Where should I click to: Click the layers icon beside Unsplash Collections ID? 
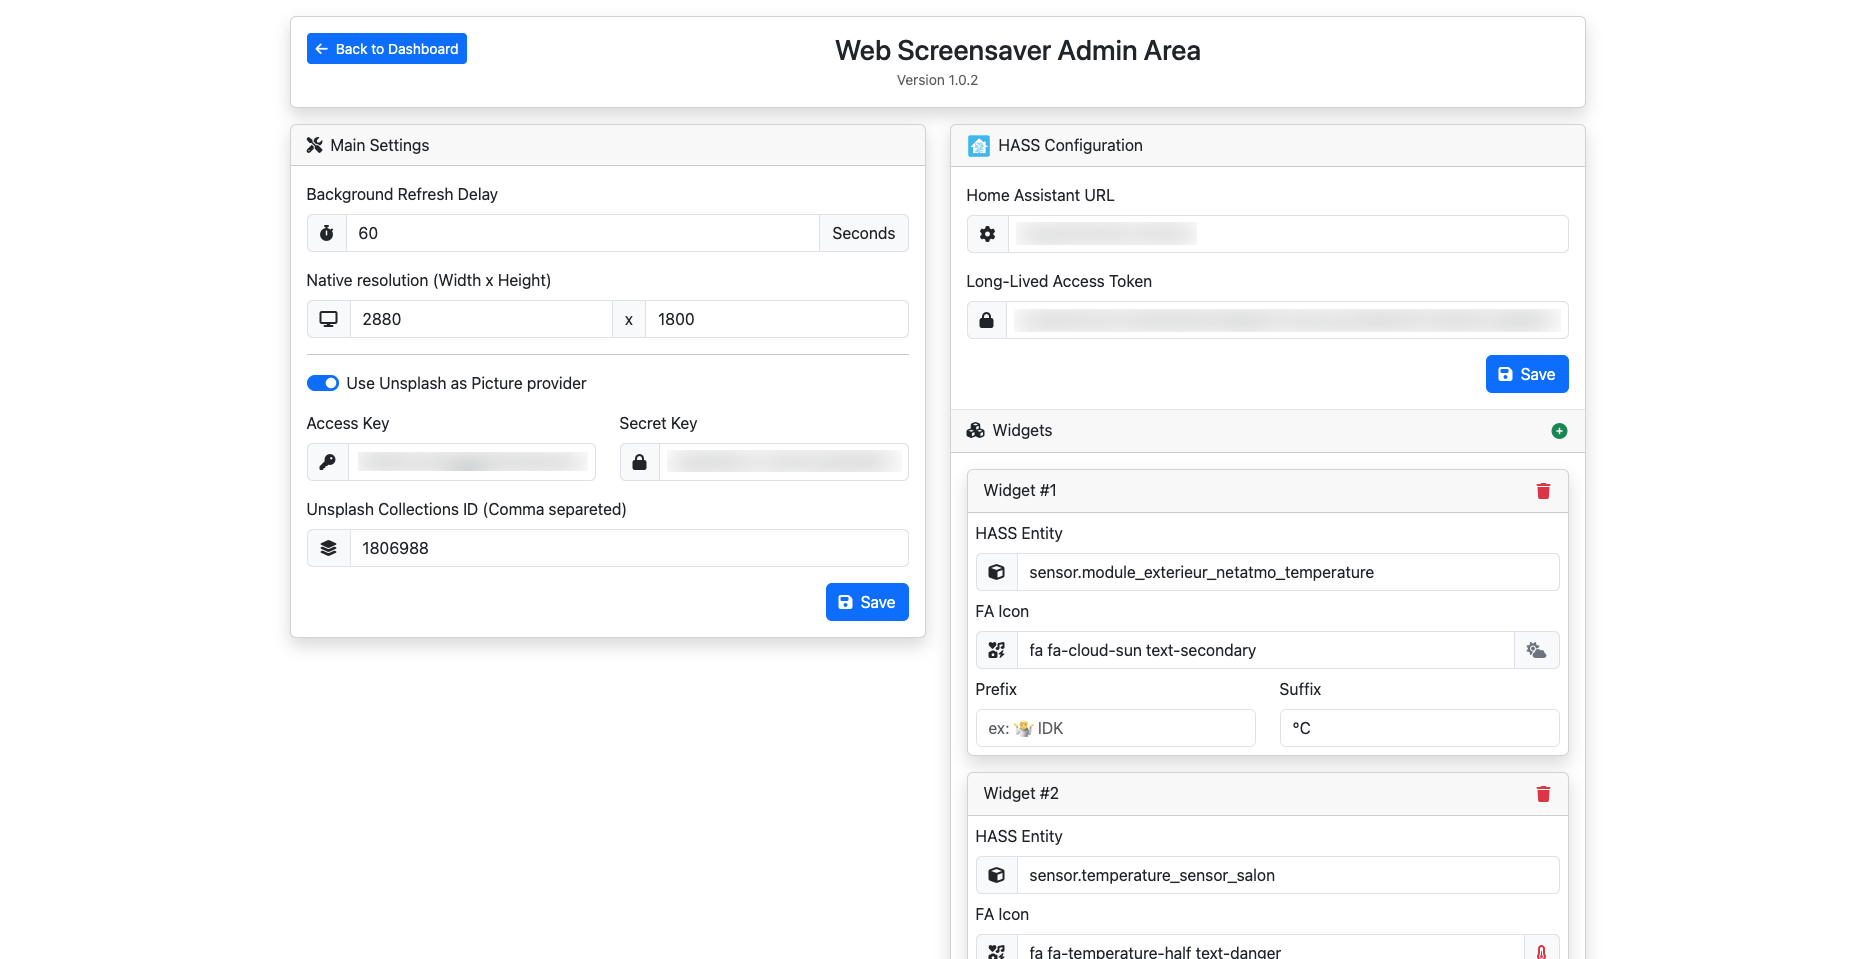(328, 547)
